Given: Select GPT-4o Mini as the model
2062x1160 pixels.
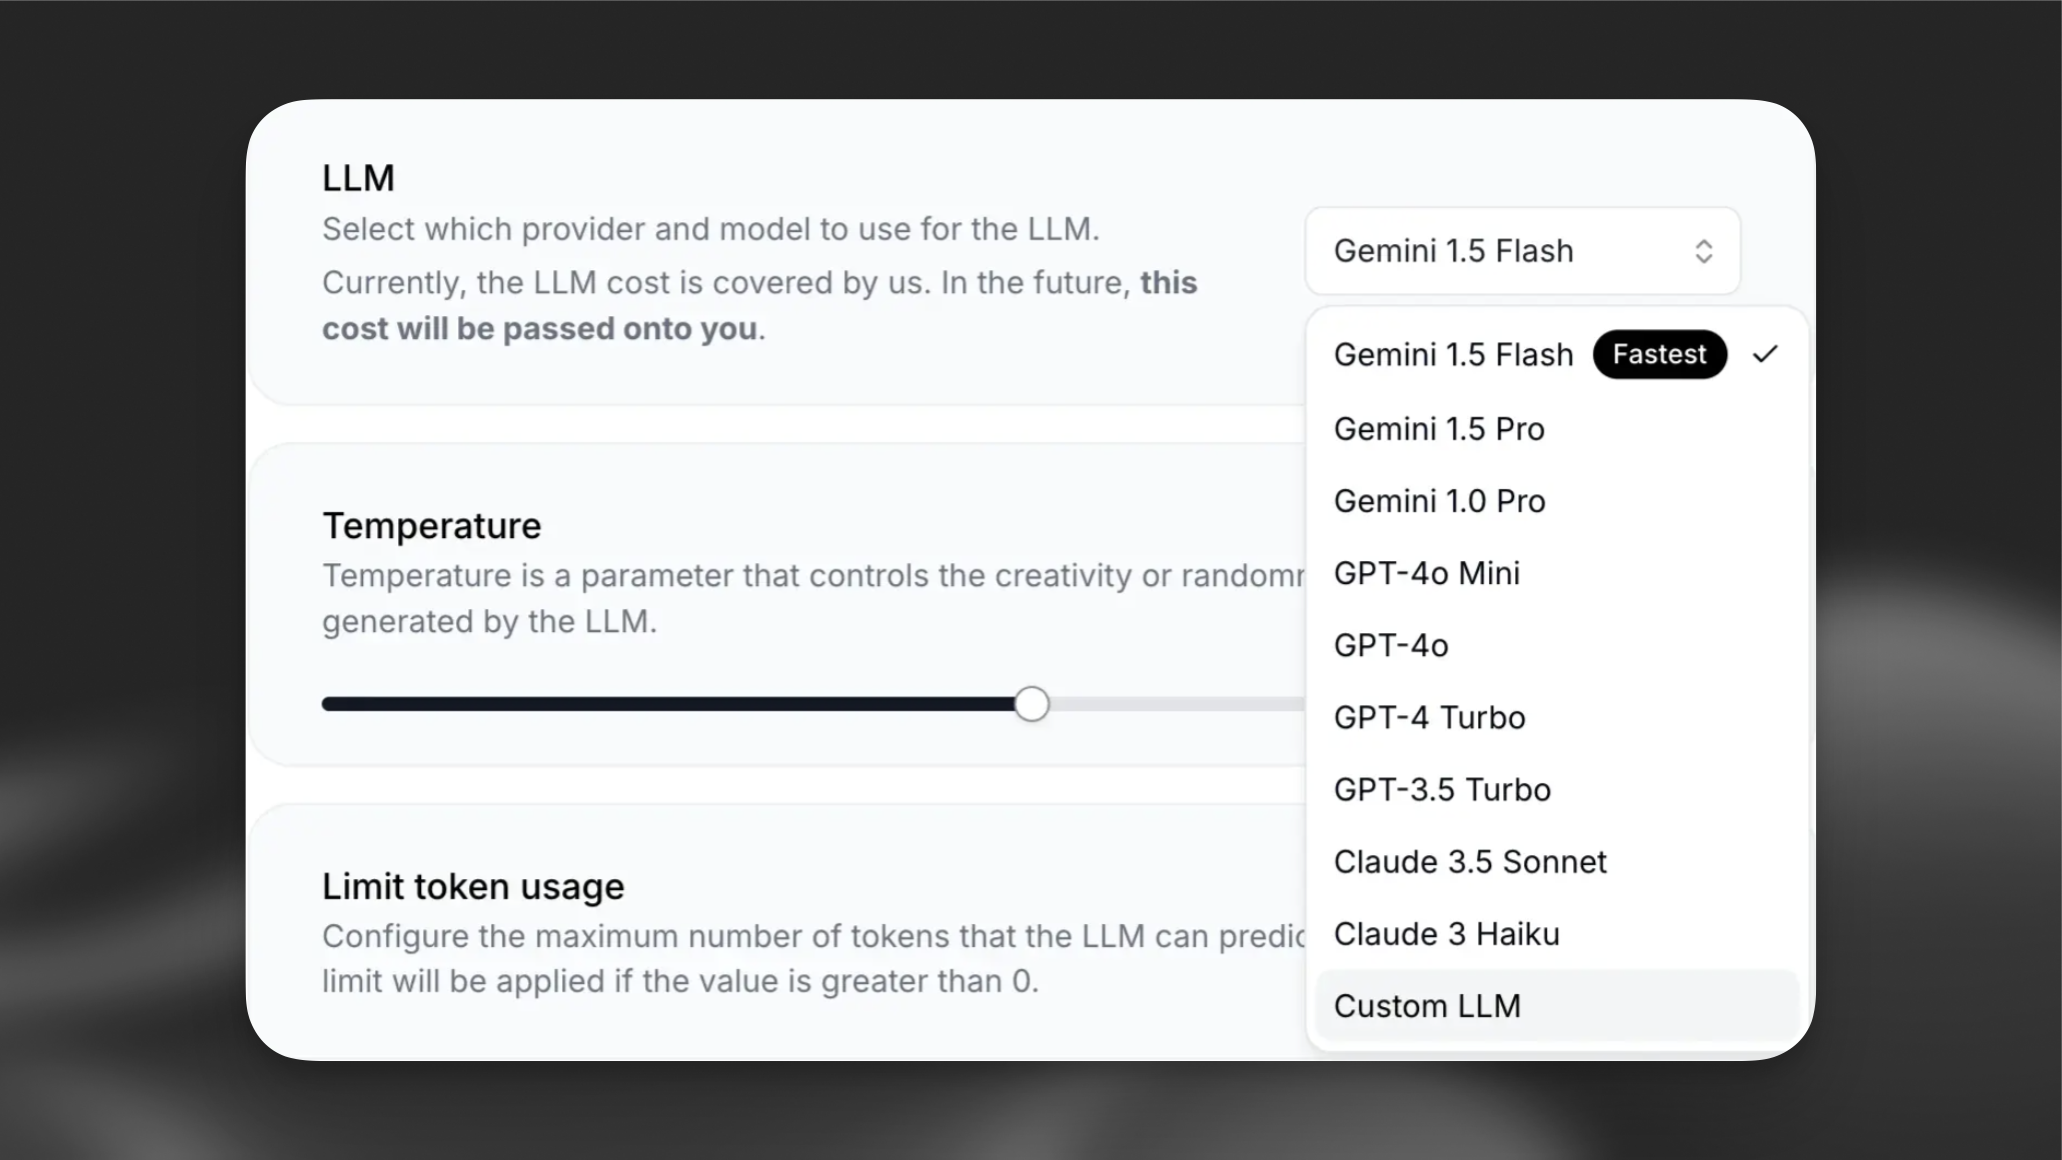Looking at the screenshot, I should pos(1426,572).
